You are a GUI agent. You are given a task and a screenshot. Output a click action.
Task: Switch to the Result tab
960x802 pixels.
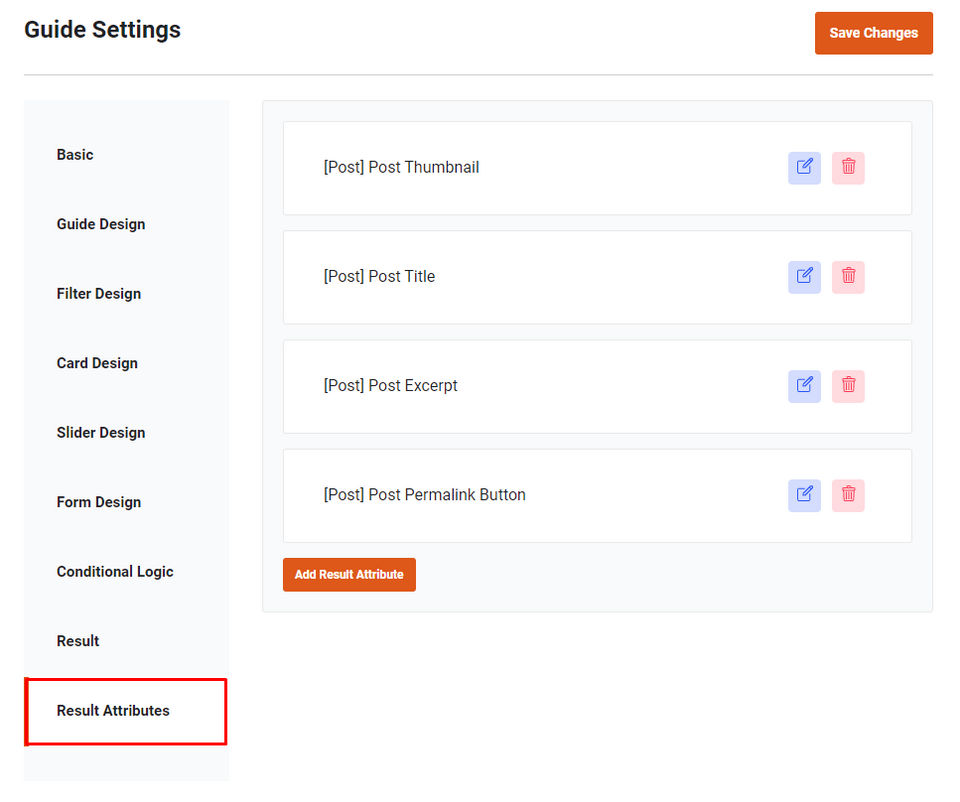(x=78, y=641)
